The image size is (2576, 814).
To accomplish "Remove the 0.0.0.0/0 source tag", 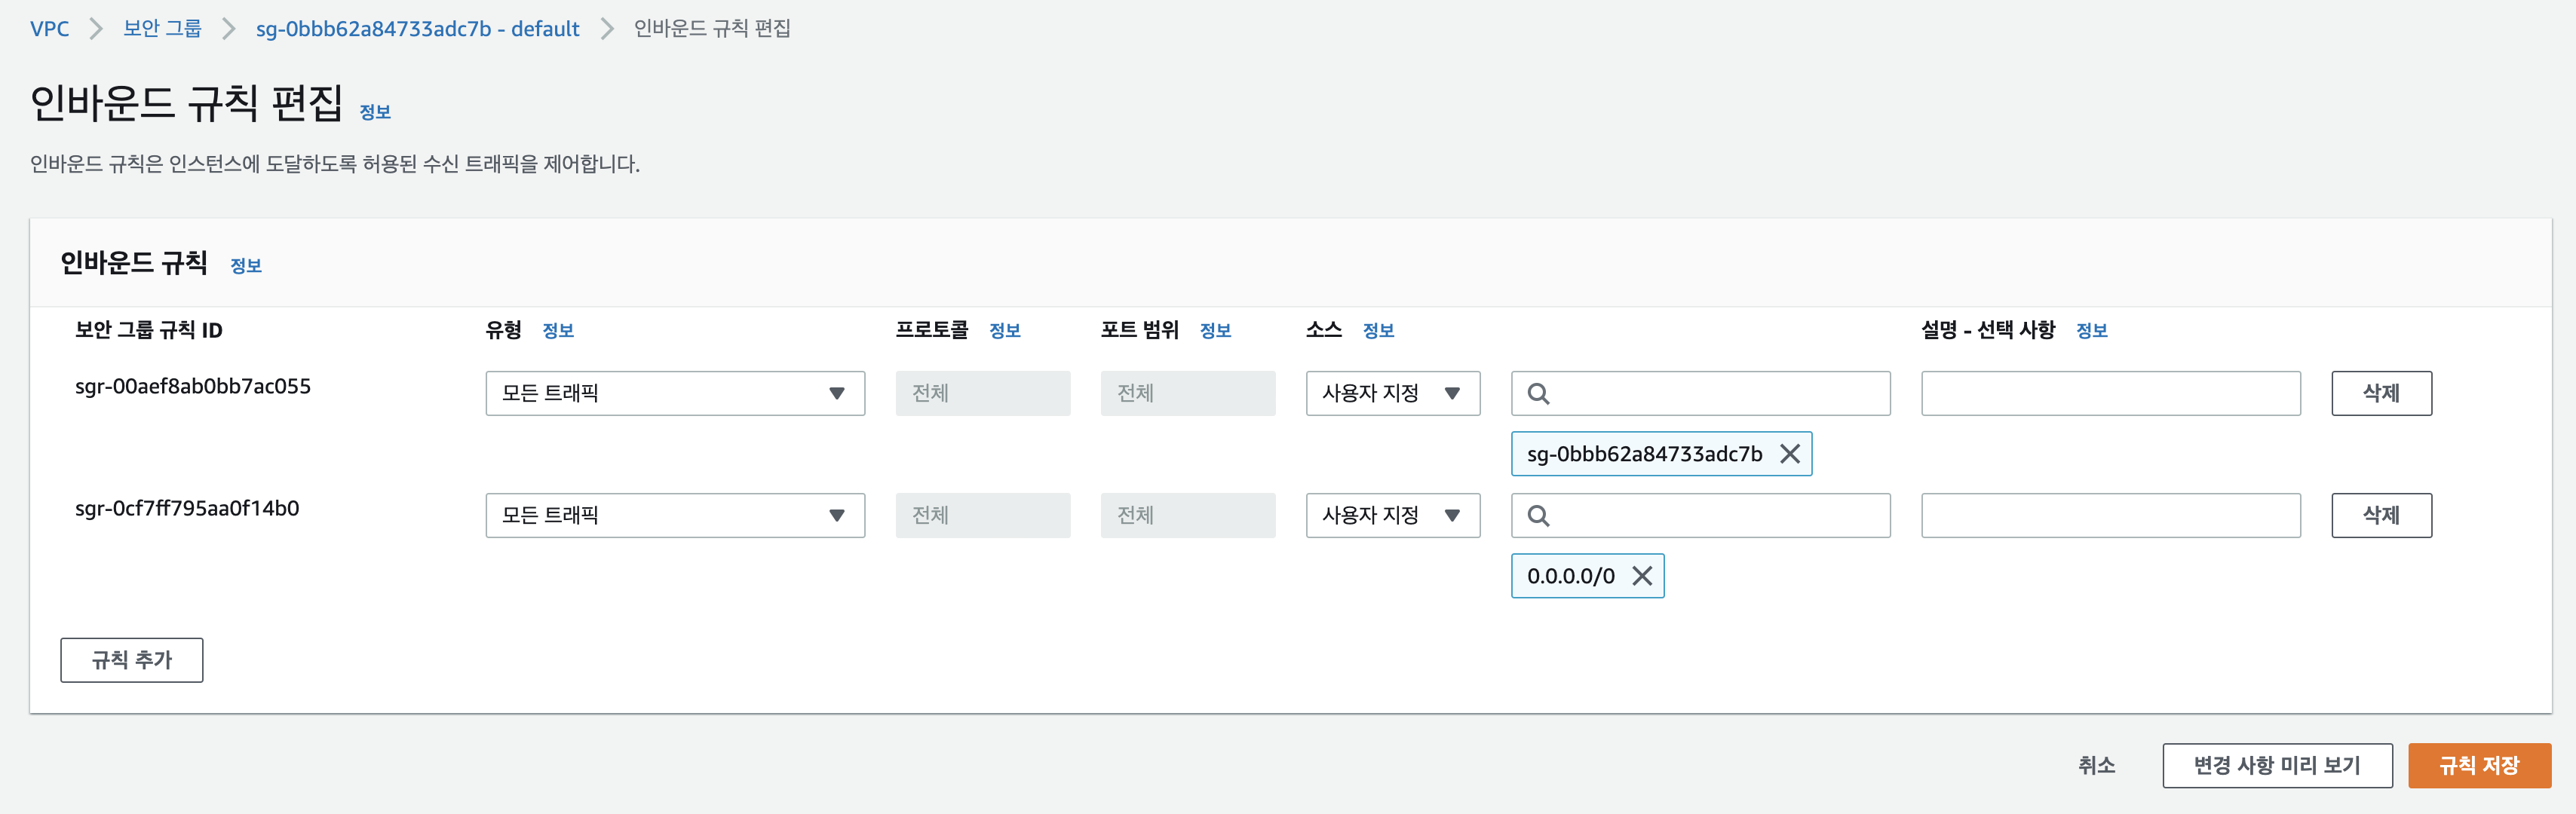I will click(x=1642, y=576).
